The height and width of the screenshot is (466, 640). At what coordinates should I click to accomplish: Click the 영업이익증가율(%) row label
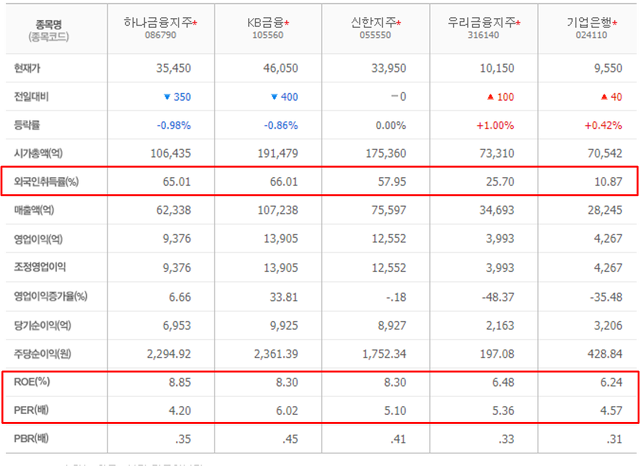pos(51,296)
